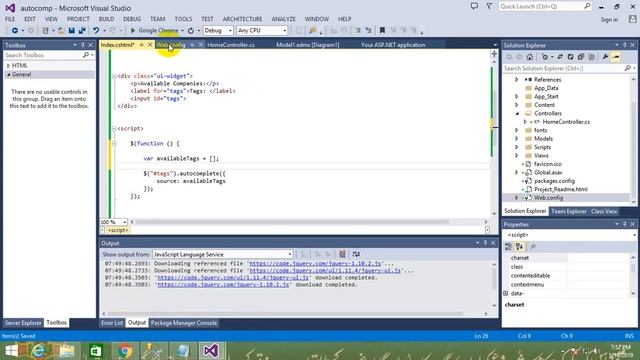Select Global.asax file in Solution Explorer

click(548, 173)
